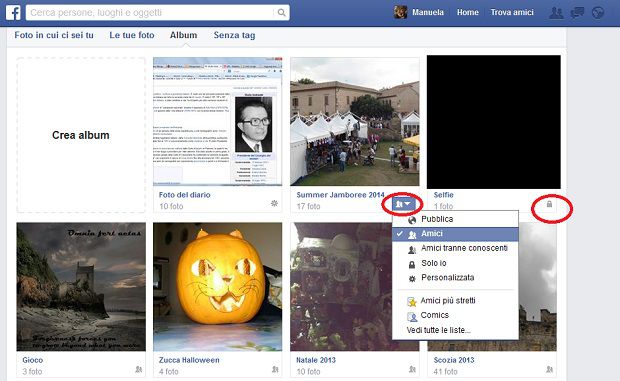This screenshot has width=620, height=381.
Task: Click the "10 foto" count under Foto del diario
Action: 171,206
